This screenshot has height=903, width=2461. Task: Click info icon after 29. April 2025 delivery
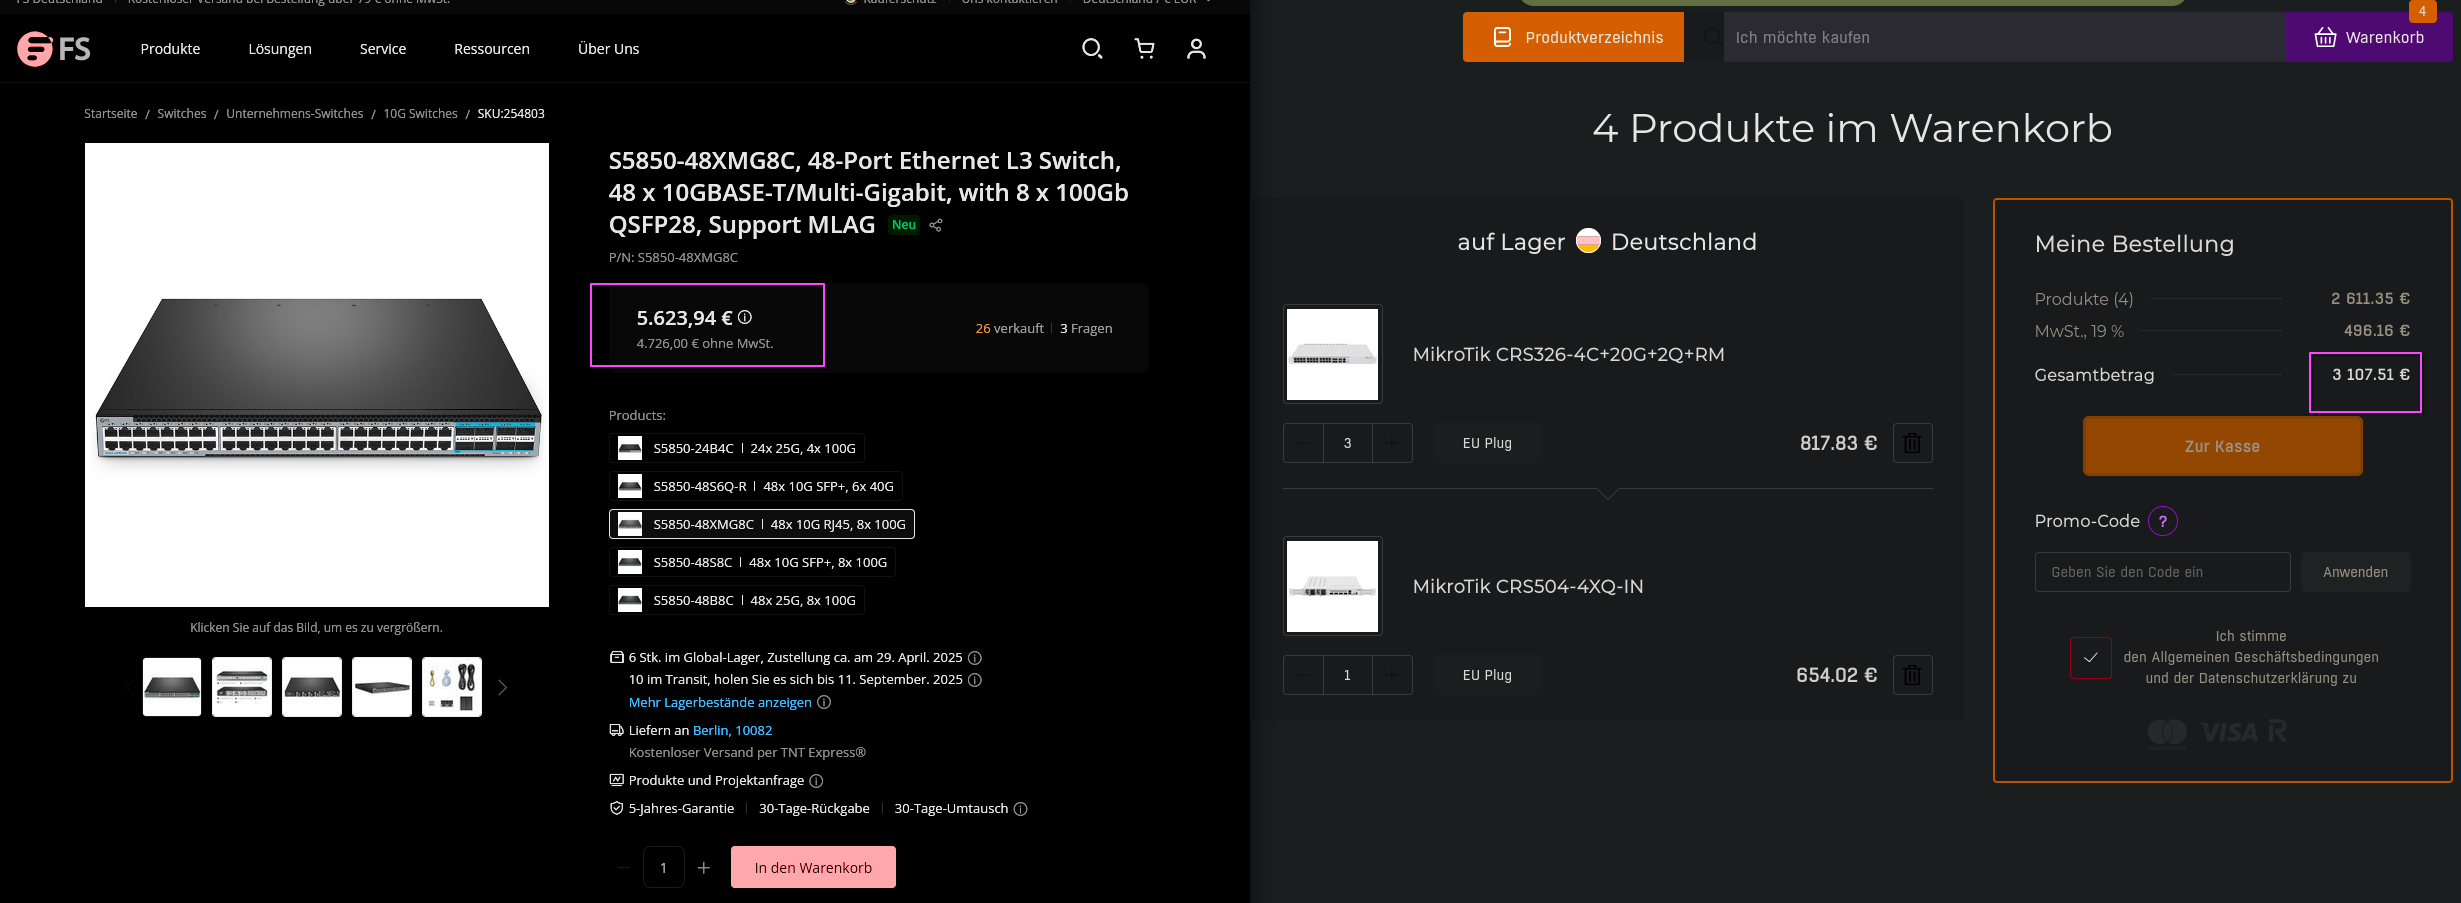click(x=975, y=658)
